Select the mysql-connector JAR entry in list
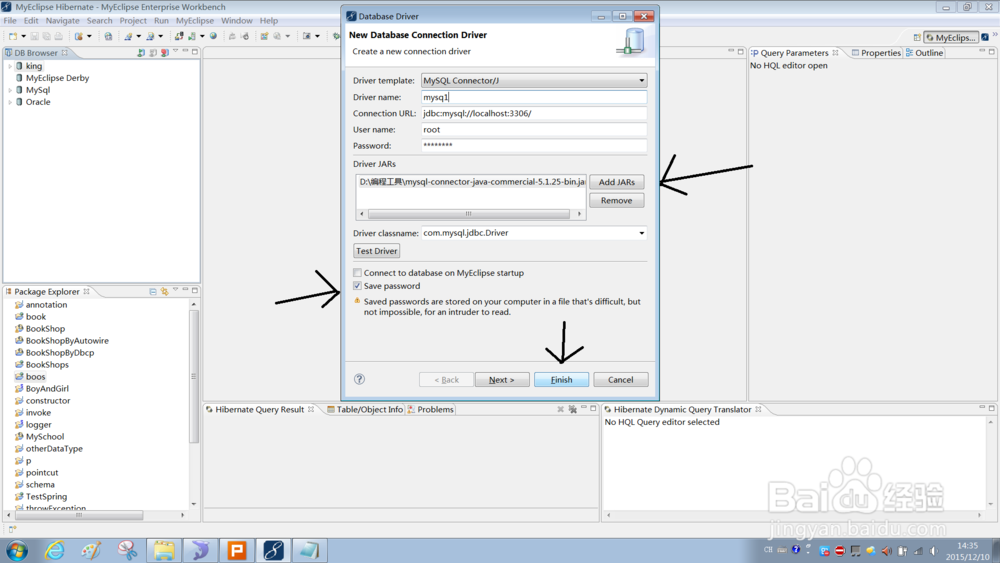This screenshot has height=563, width=1000. pos(472,182)
